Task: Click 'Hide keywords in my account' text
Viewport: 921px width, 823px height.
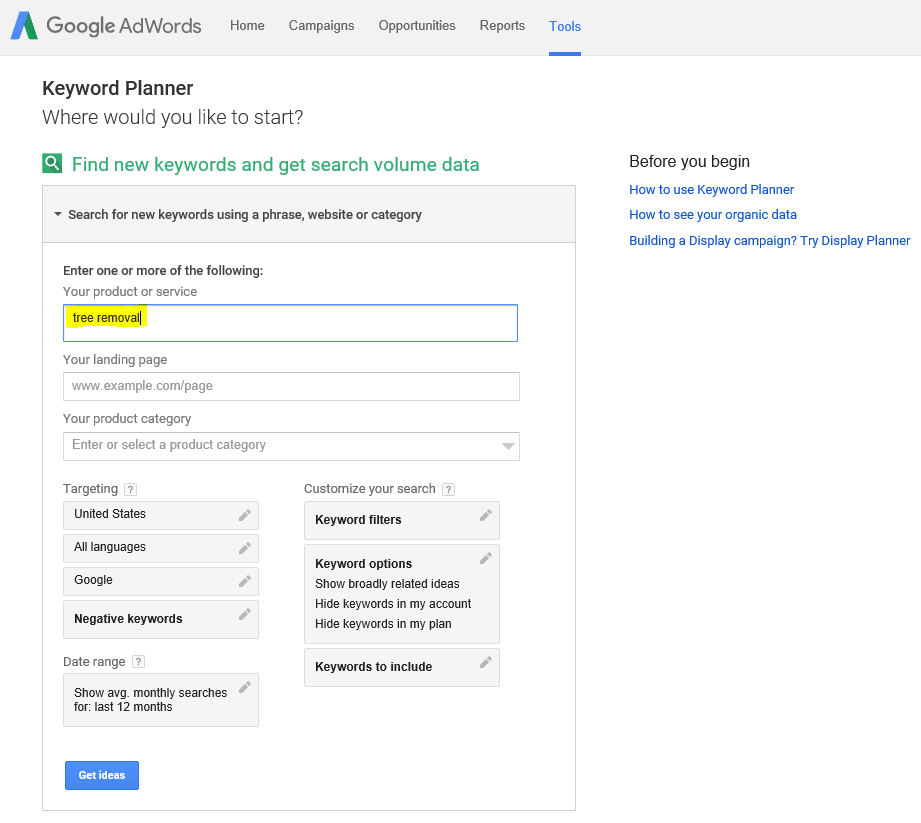Action: pyautogui.click(x=393, y=604)
